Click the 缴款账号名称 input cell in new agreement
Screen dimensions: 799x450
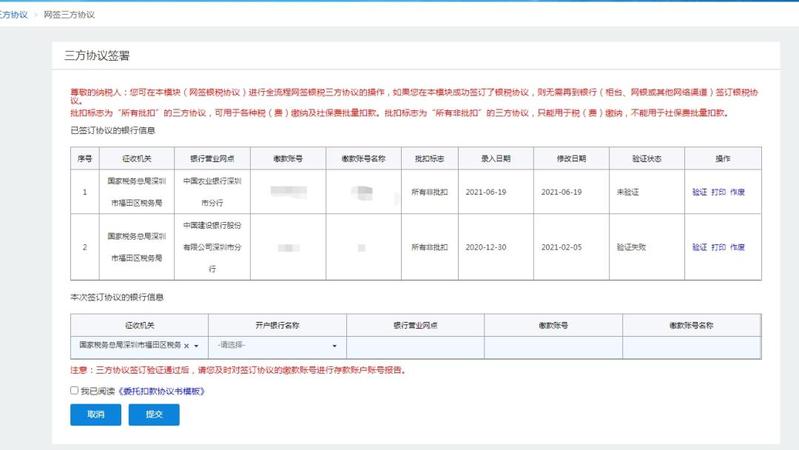[x=691, y=345]
